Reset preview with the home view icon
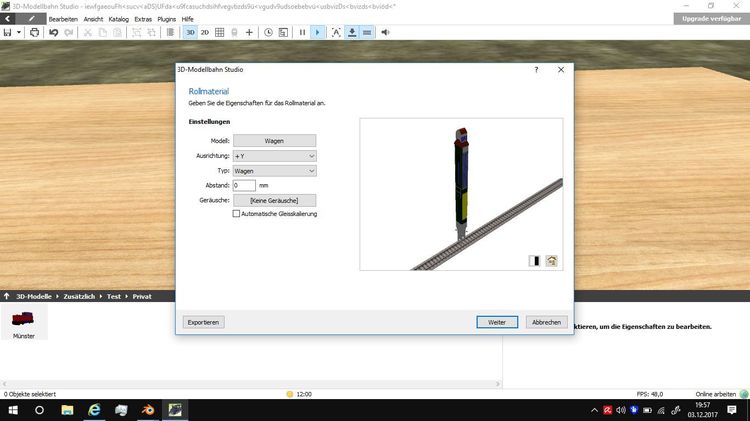Screen dimensions: 750x421 [x=551, y=261]
